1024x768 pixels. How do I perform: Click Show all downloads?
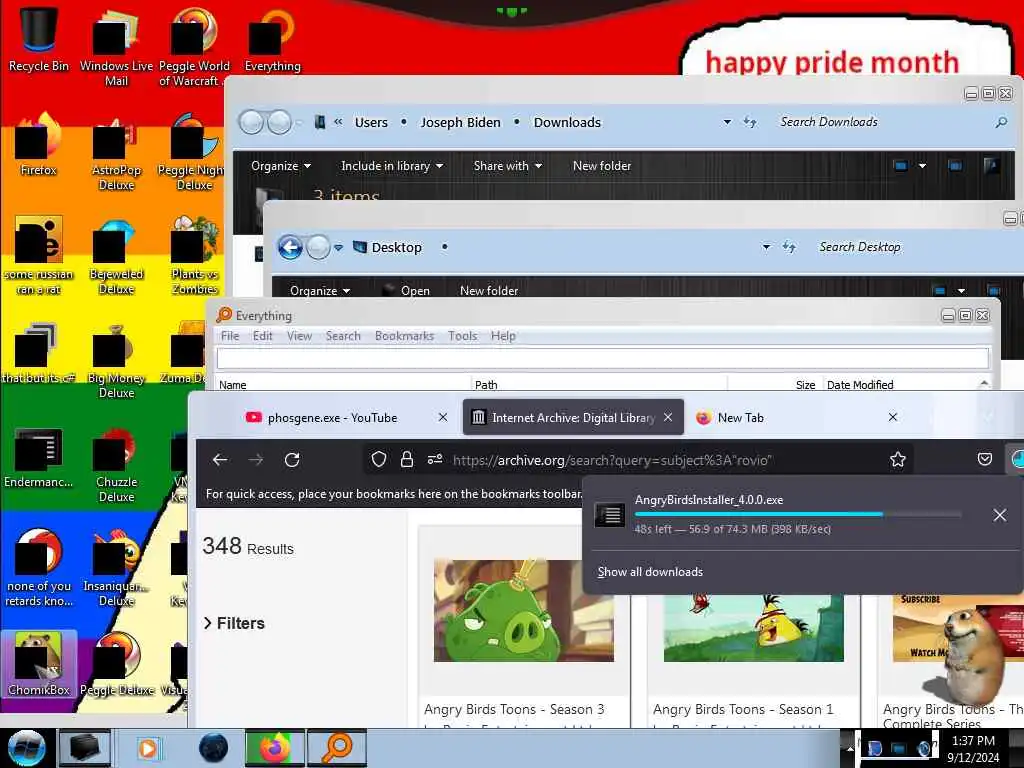click(x=650, y=571)
